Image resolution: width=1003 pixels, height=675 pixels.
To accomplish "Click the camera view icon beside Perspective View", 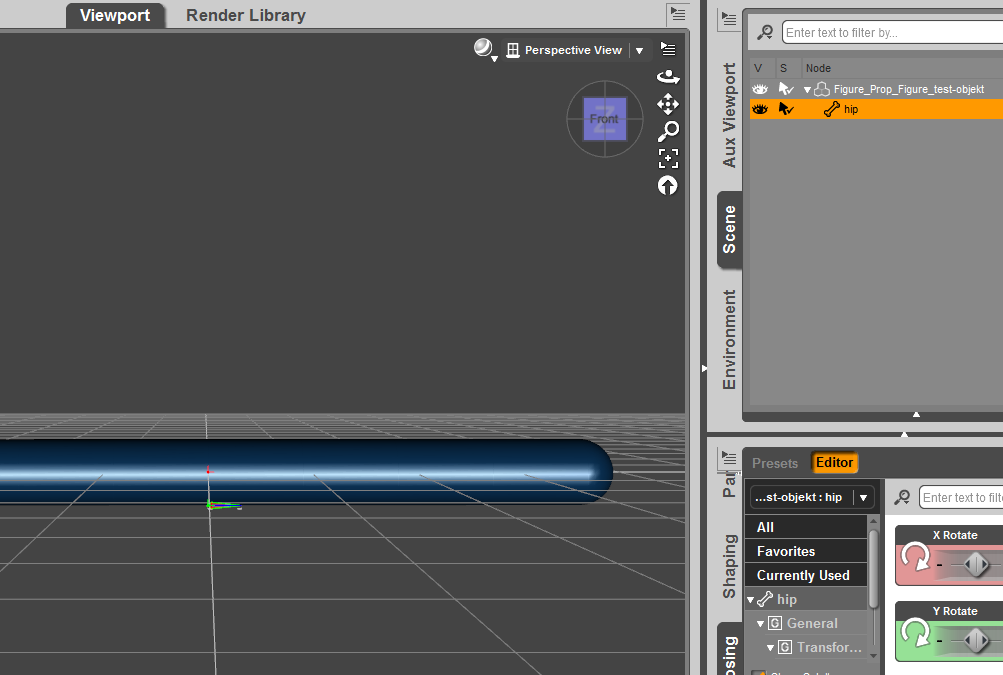I will tap(512, 50).
